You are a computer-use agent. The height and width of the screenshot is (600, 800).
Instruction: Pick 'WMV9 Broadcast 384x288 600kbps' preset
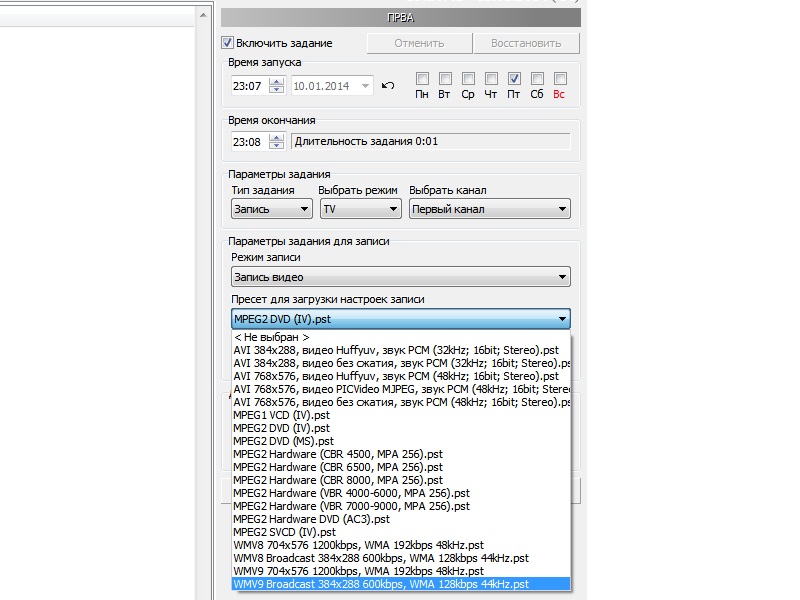(x=381, y=584)
